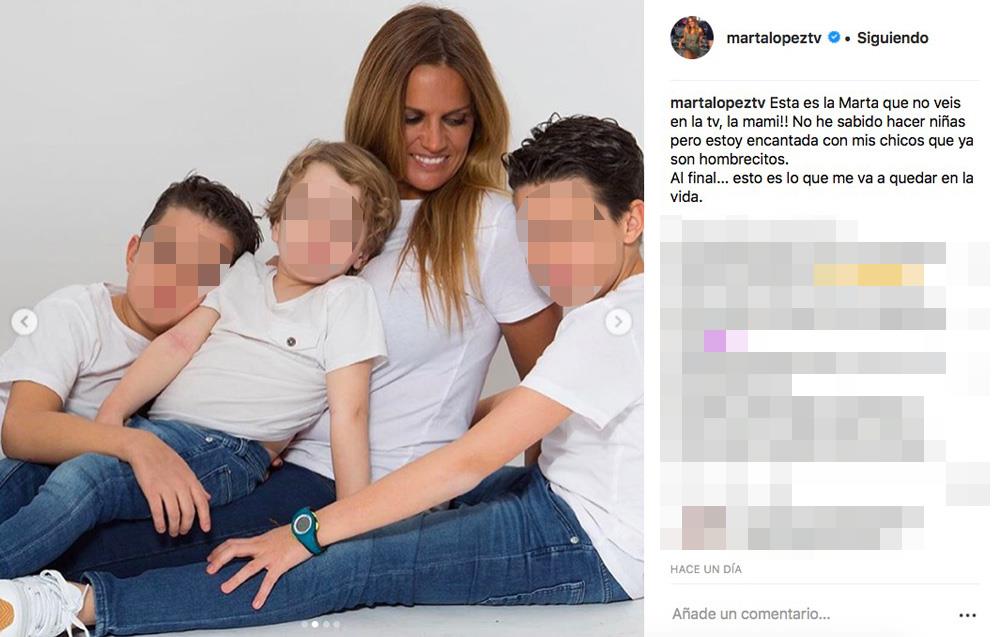Open the HACE UN DÍA timestamp link
1000x637 pixels.
click(x=705, y=569)
